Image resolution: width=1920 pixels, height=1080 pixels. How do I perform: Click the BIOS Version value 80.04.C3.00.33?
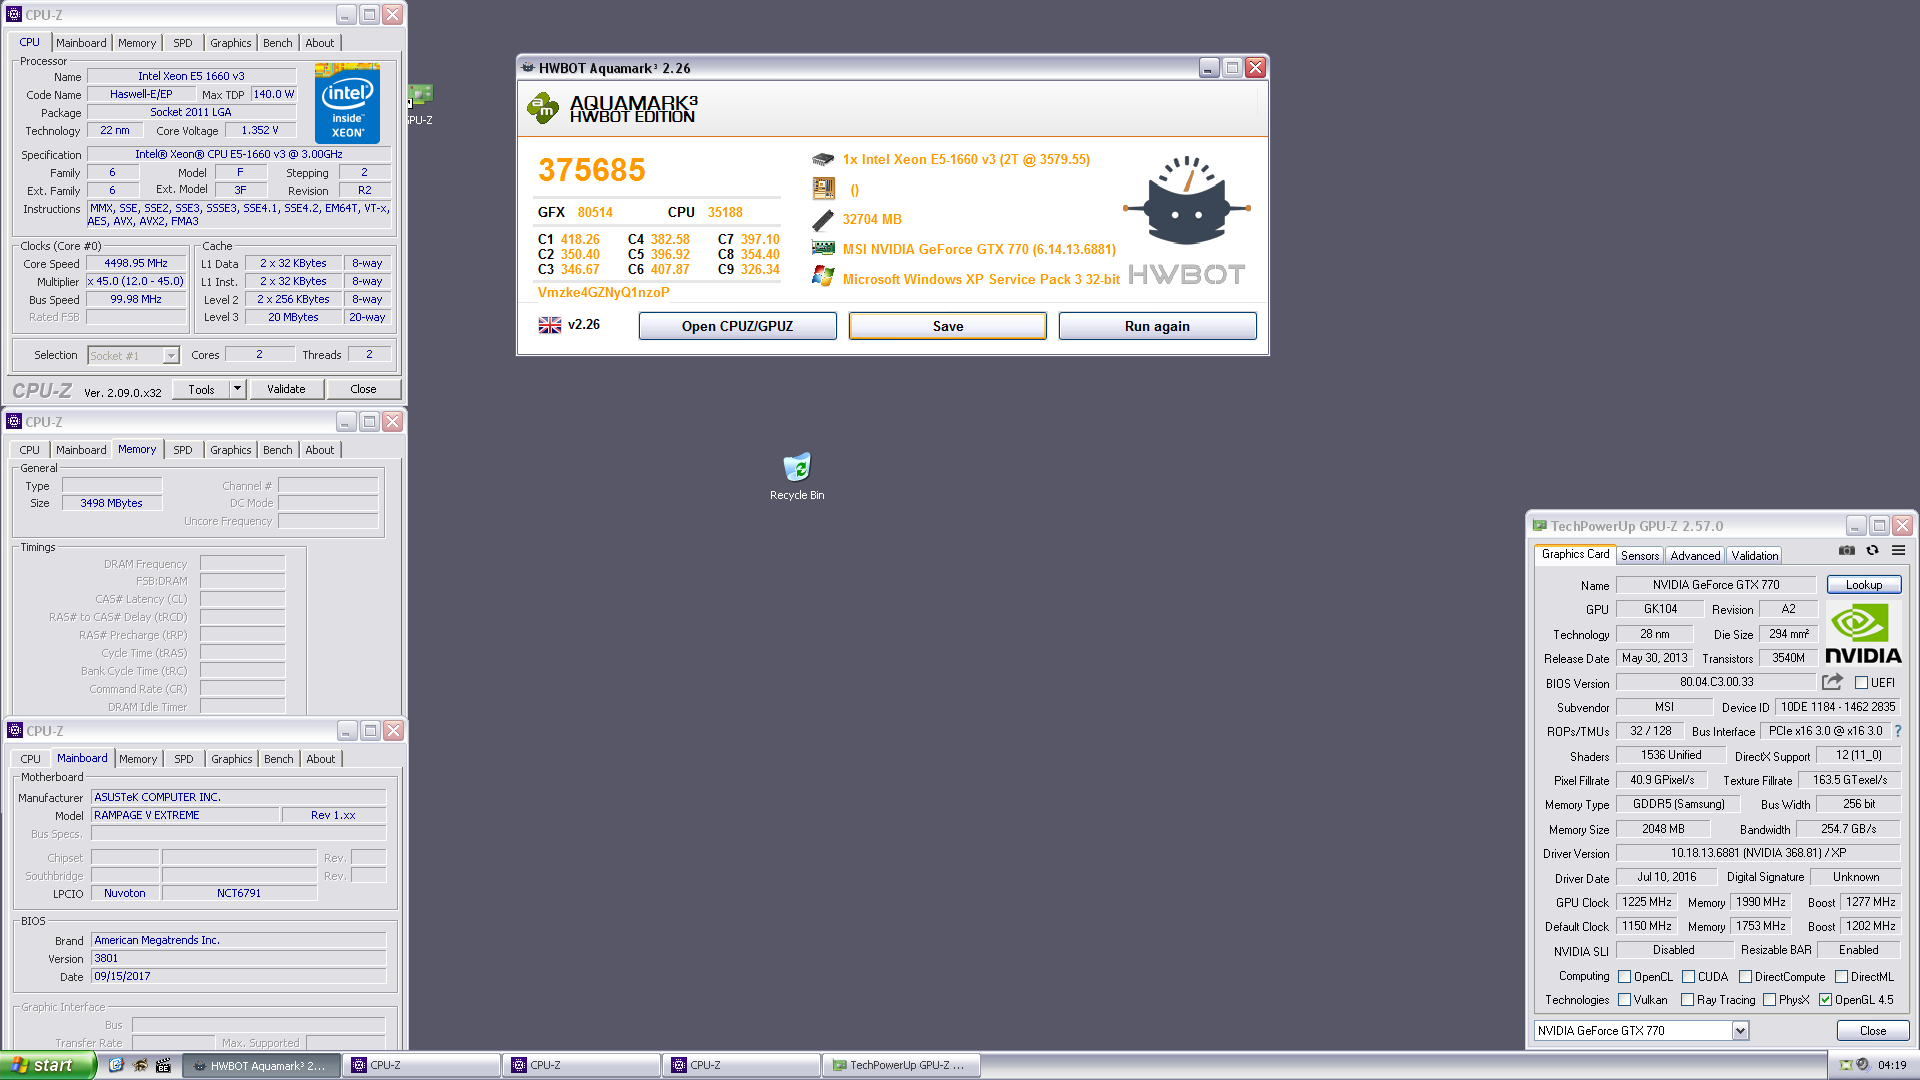[x=1716, y=682]
